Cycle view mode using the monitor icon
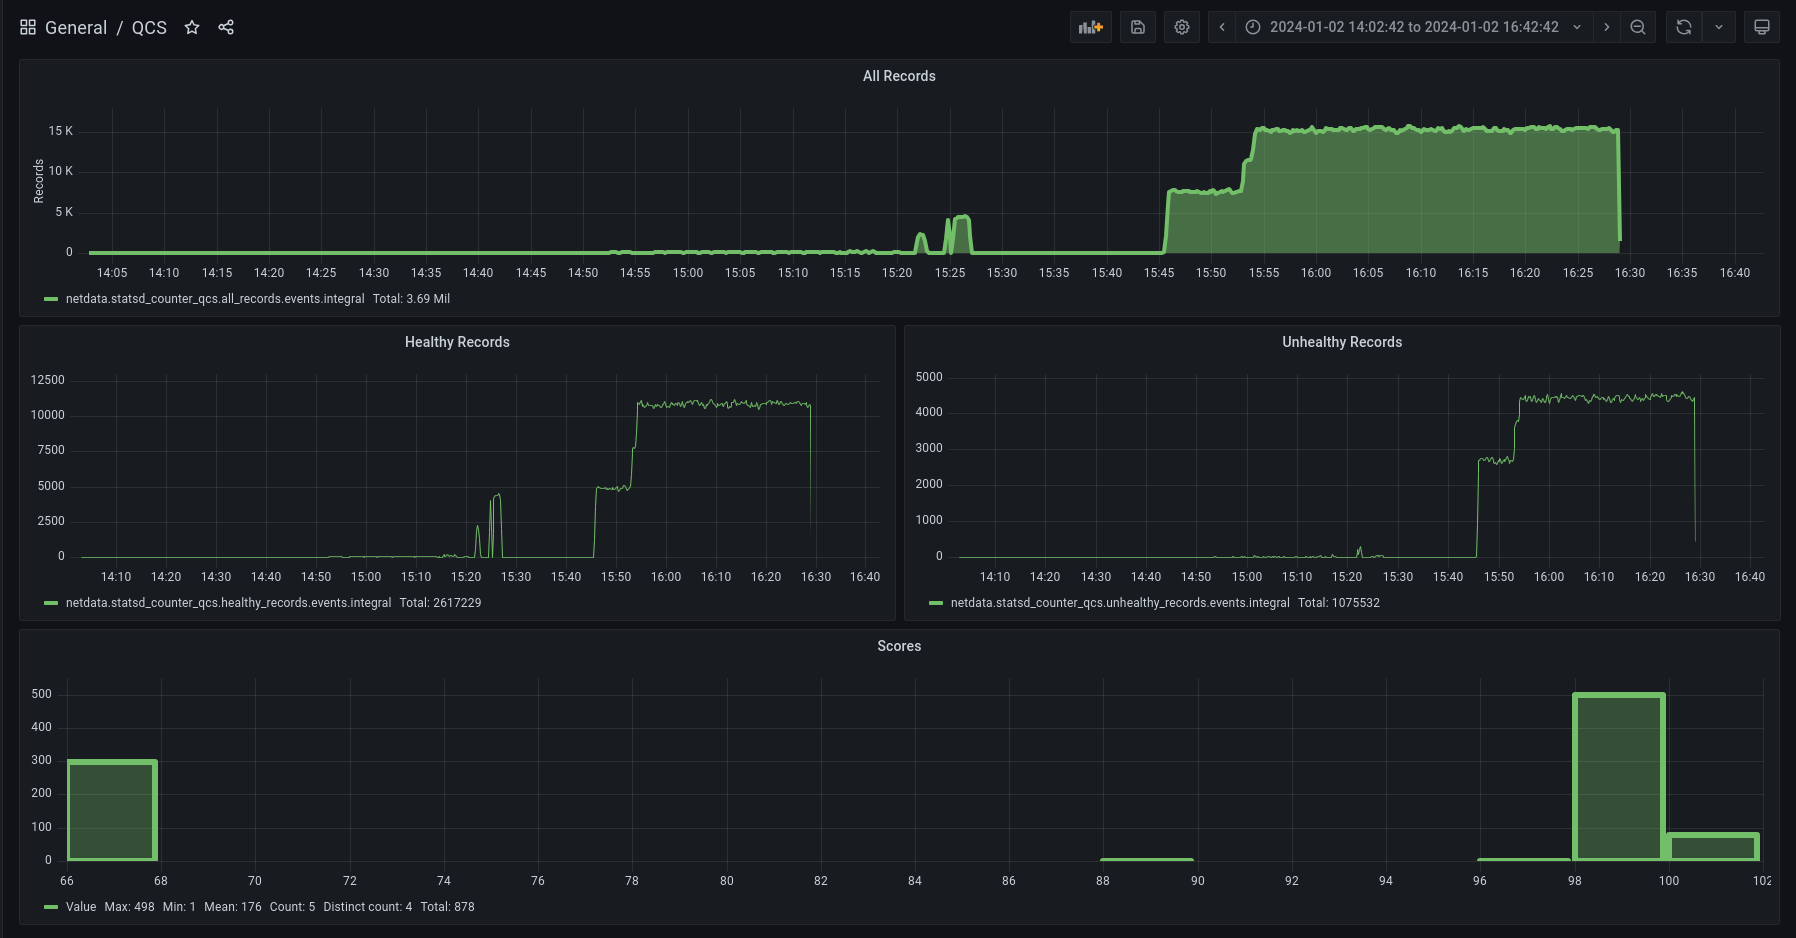This screenshot has height=938, width=1796. pyautogui.click(x=1762, y=27)
